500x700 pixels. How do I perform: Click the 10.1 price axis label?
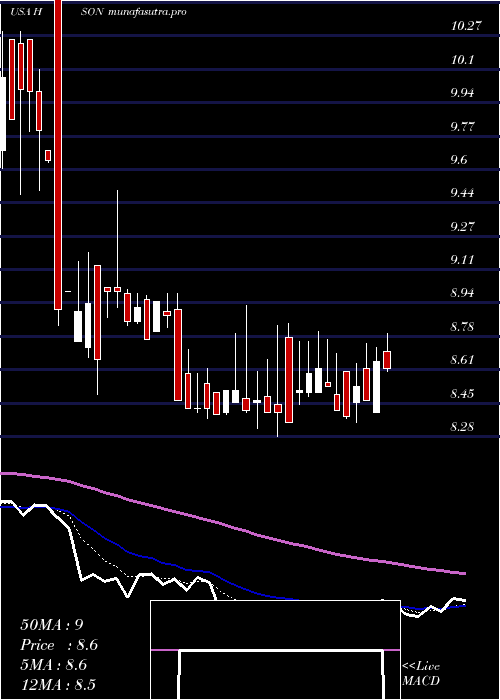462,59
